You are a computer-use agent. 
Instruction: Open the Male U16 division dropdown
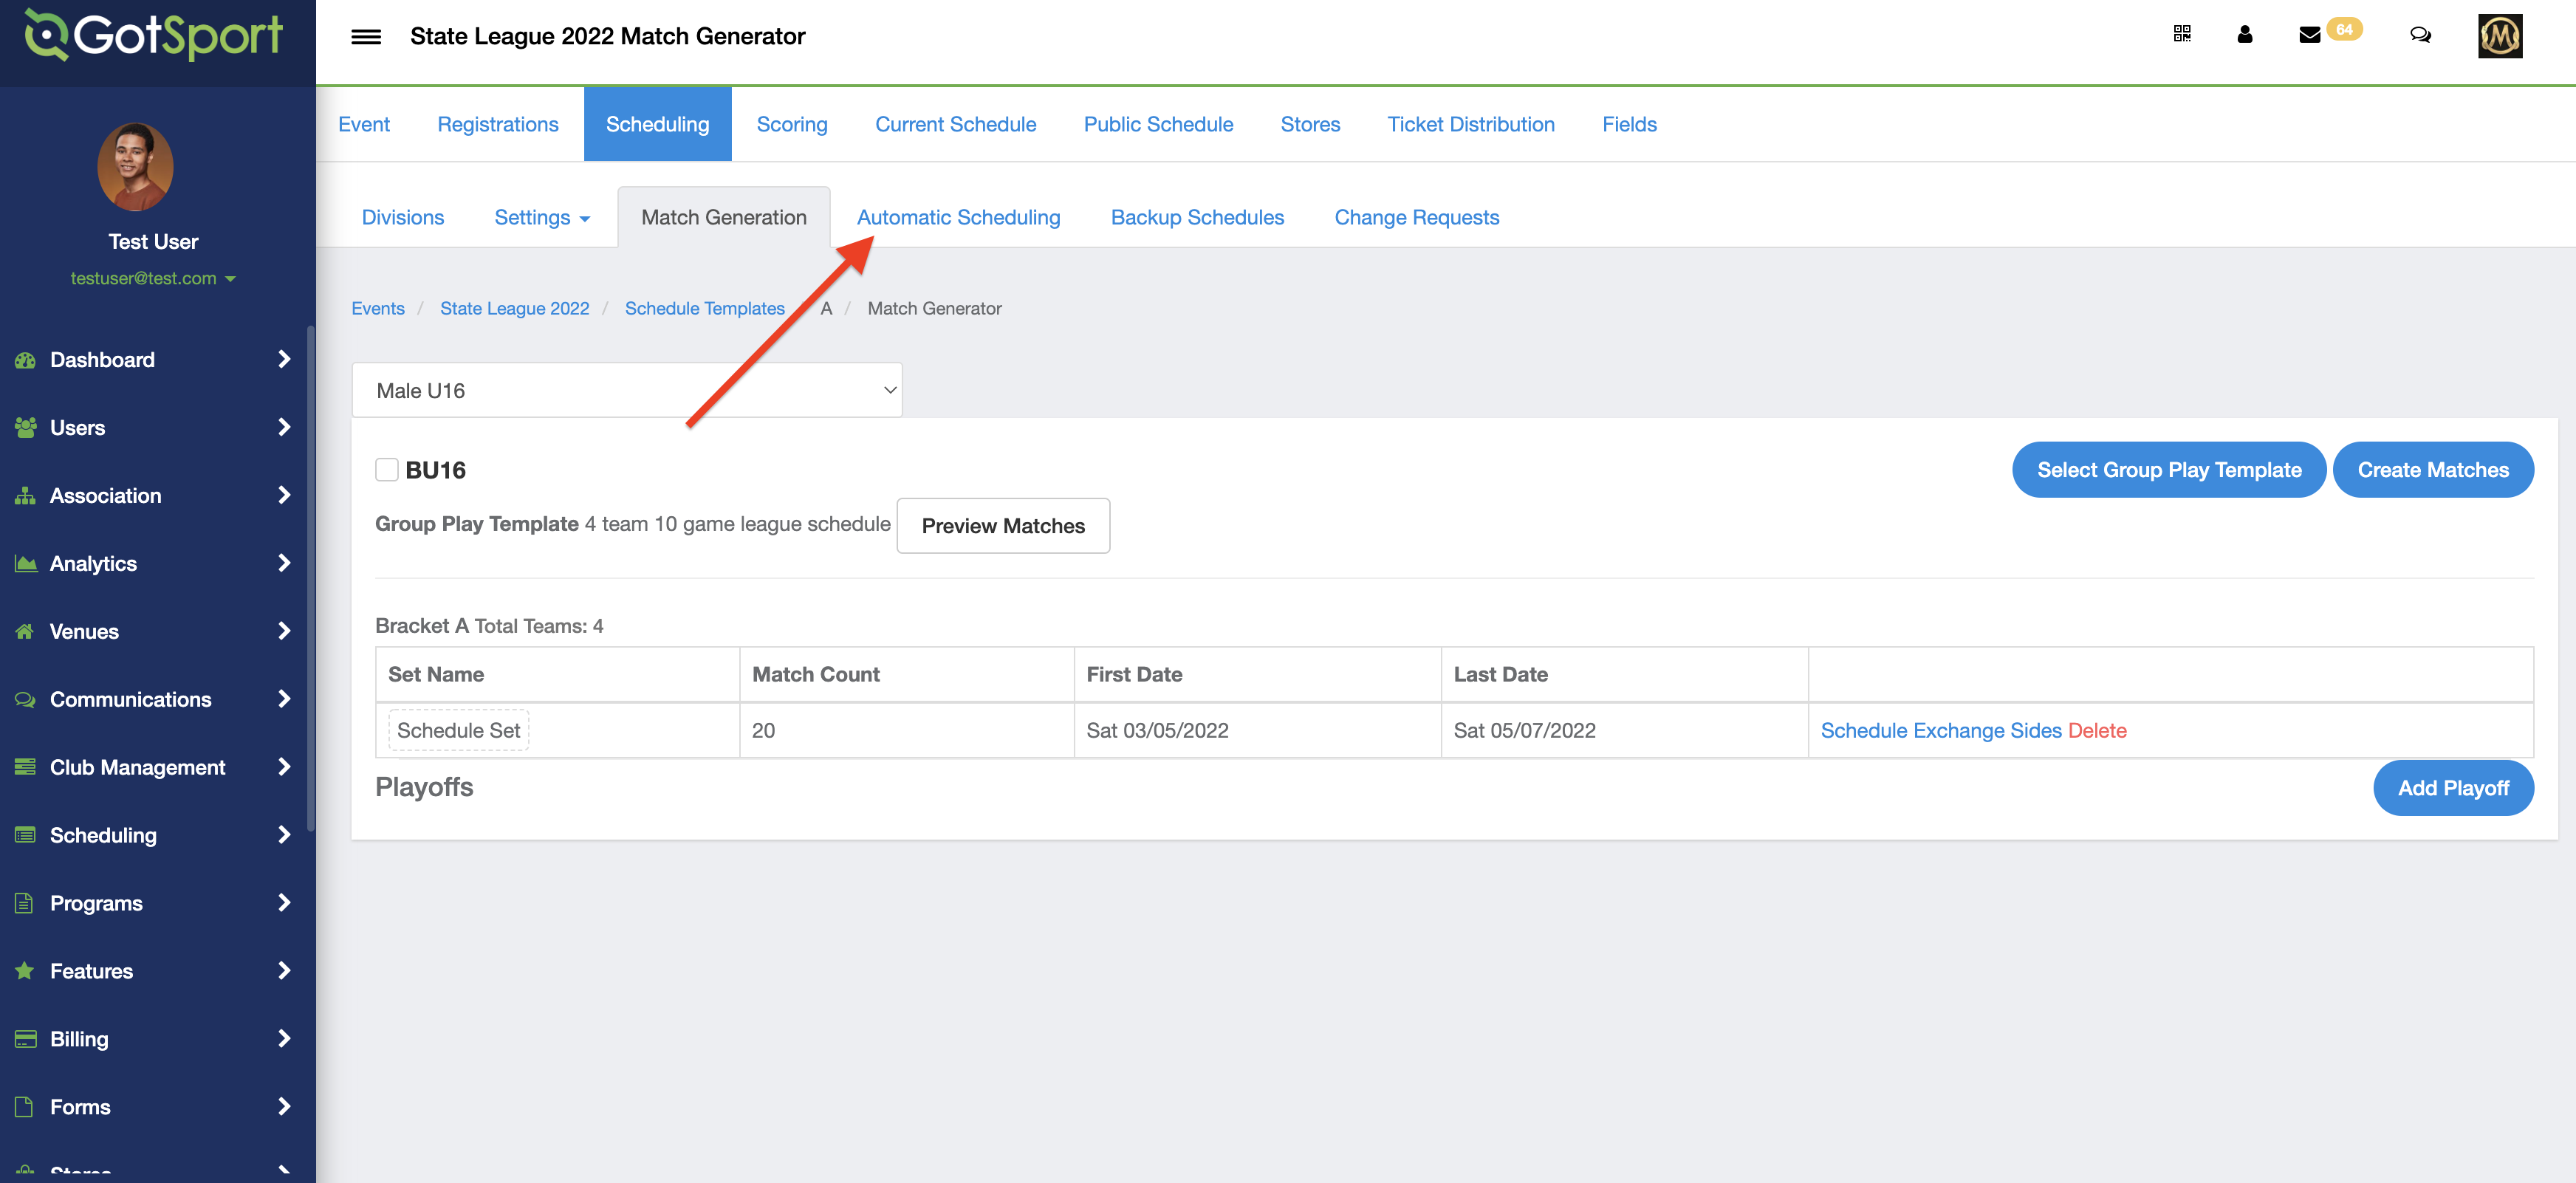627,390
